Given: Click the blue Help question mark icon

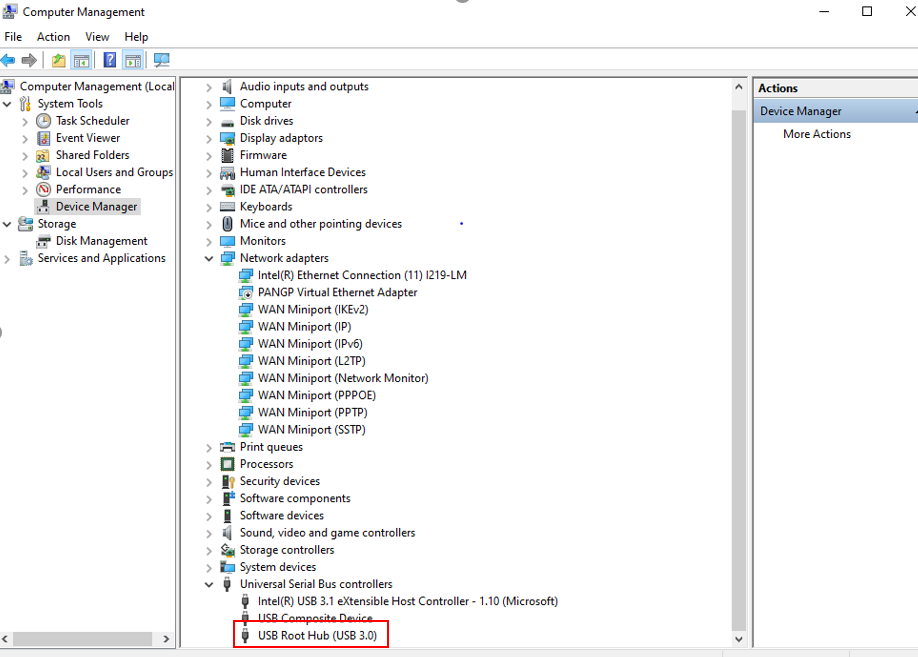Looking at the screenshot, I should tap(109, 60).
